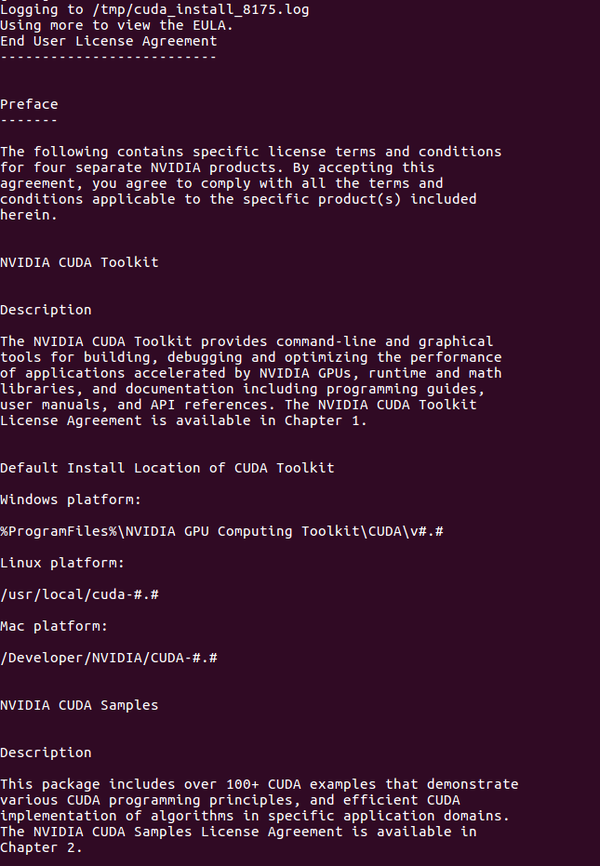
Task: Click the "Linux platform:" label
Action: pos(63,563)
